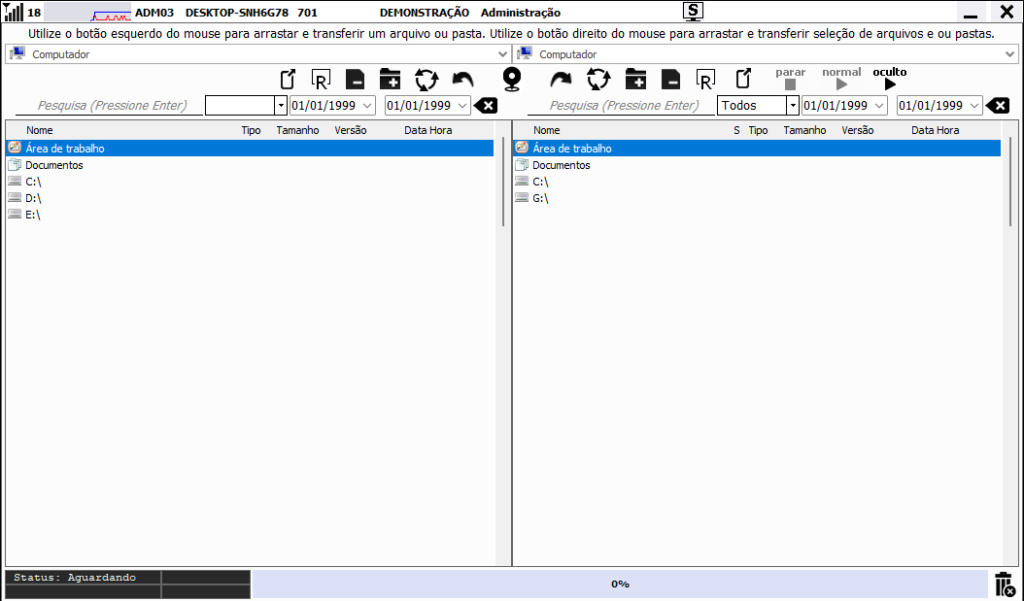Click the S monitor icon in title bar
Viewport: 1024px width, 601px height.
click(x=693, y=11)
